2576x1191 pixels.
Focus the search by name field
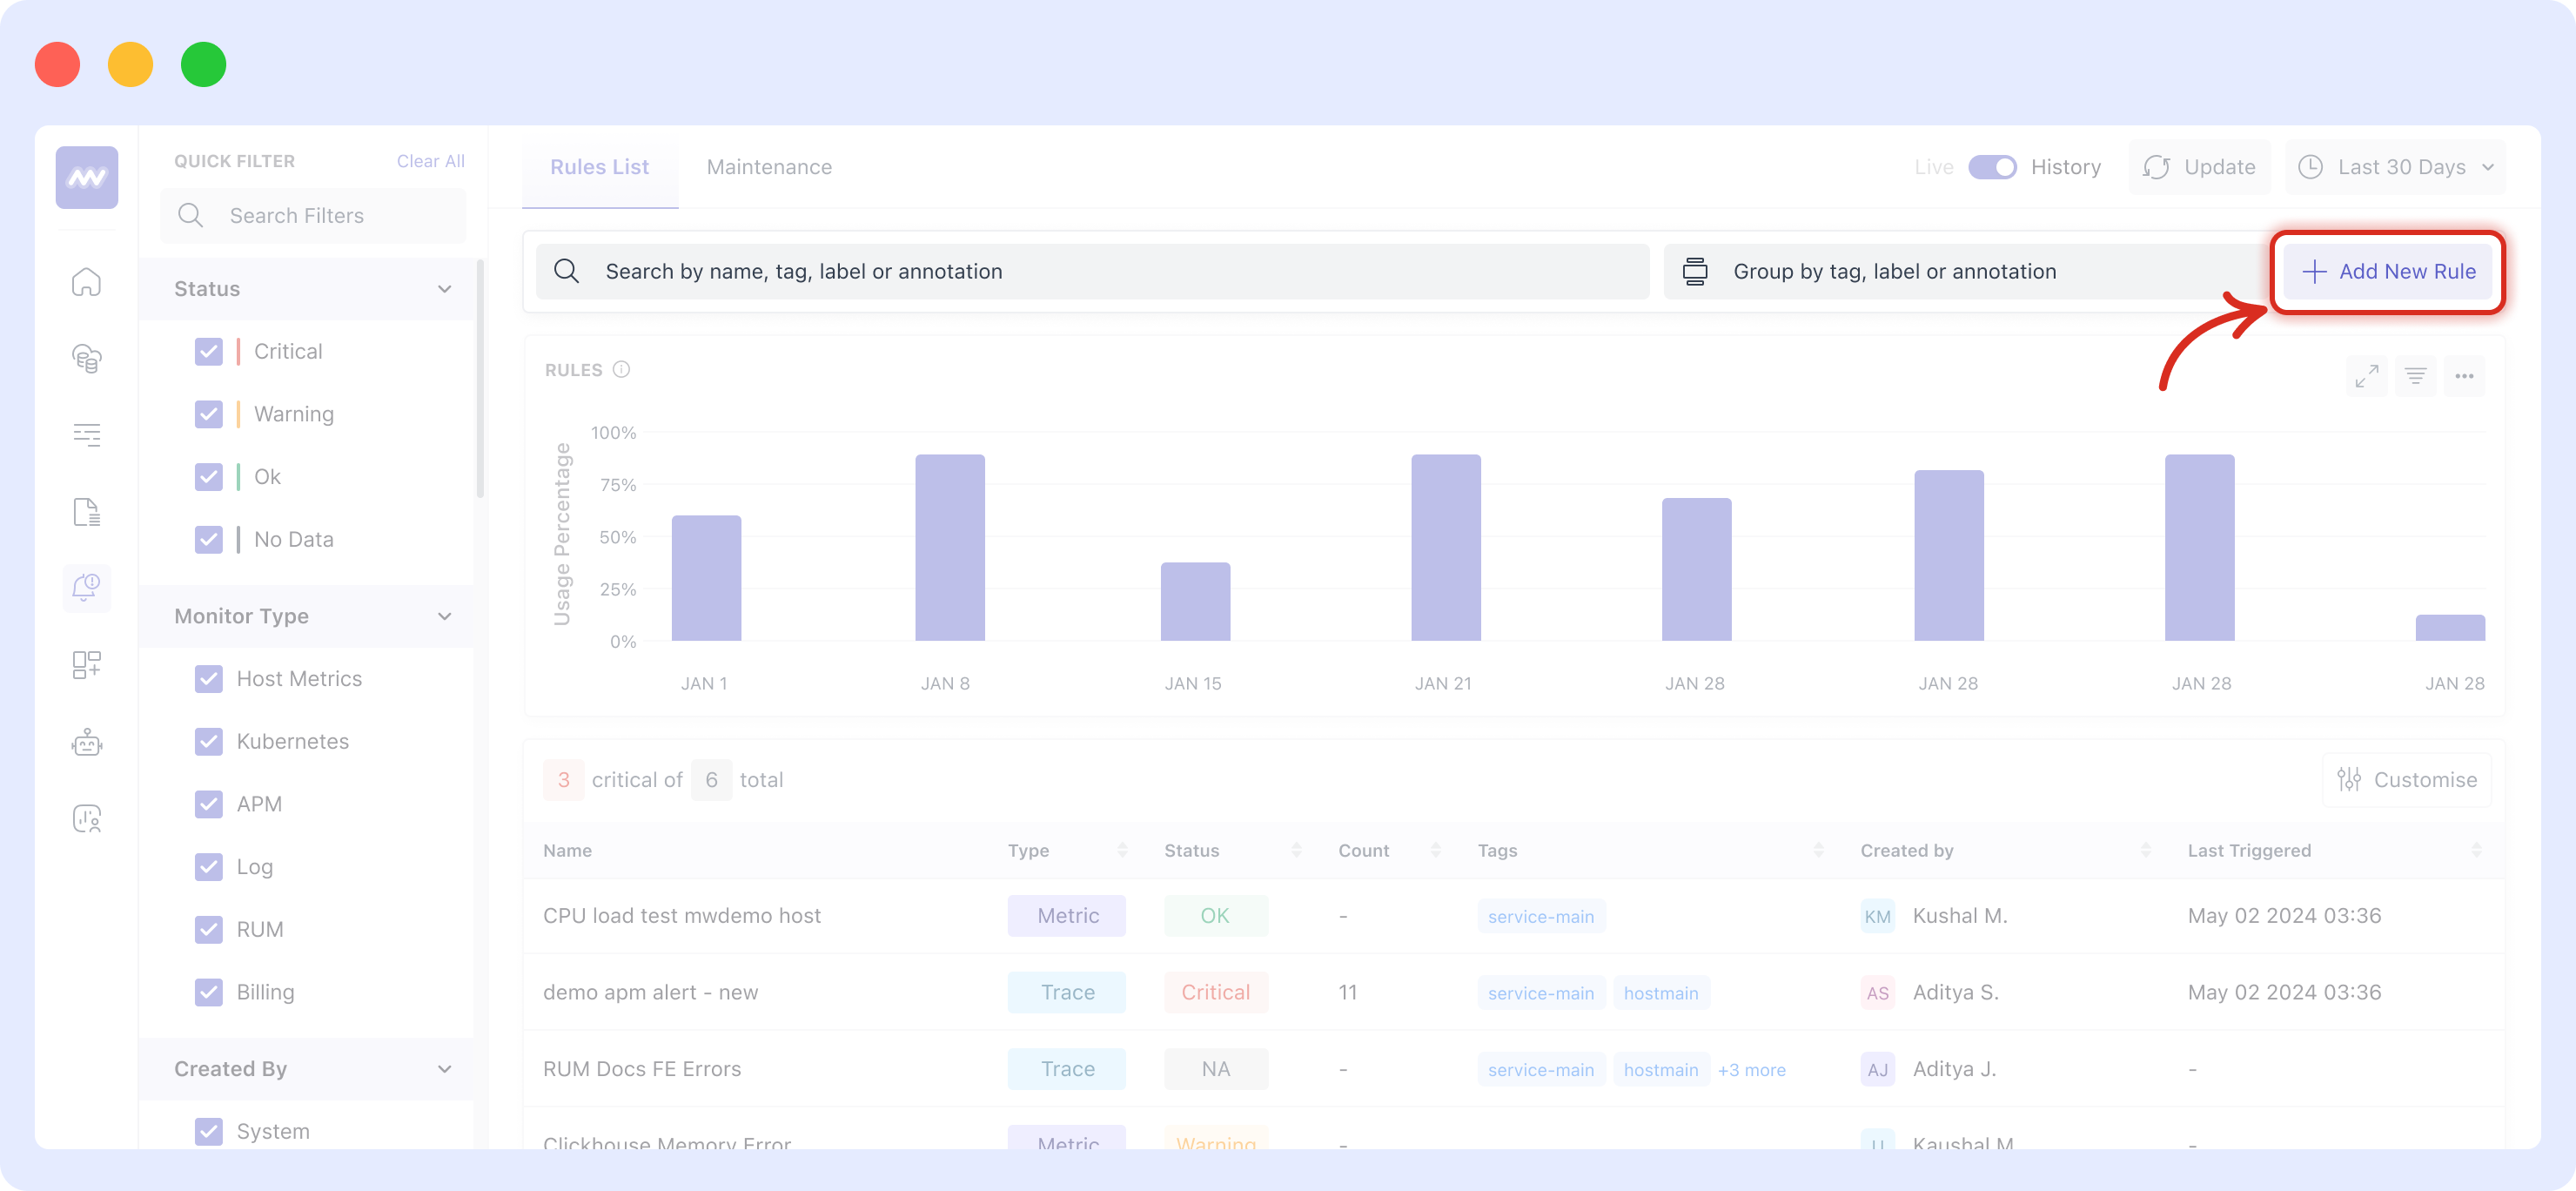click(x=1092, y=271)
